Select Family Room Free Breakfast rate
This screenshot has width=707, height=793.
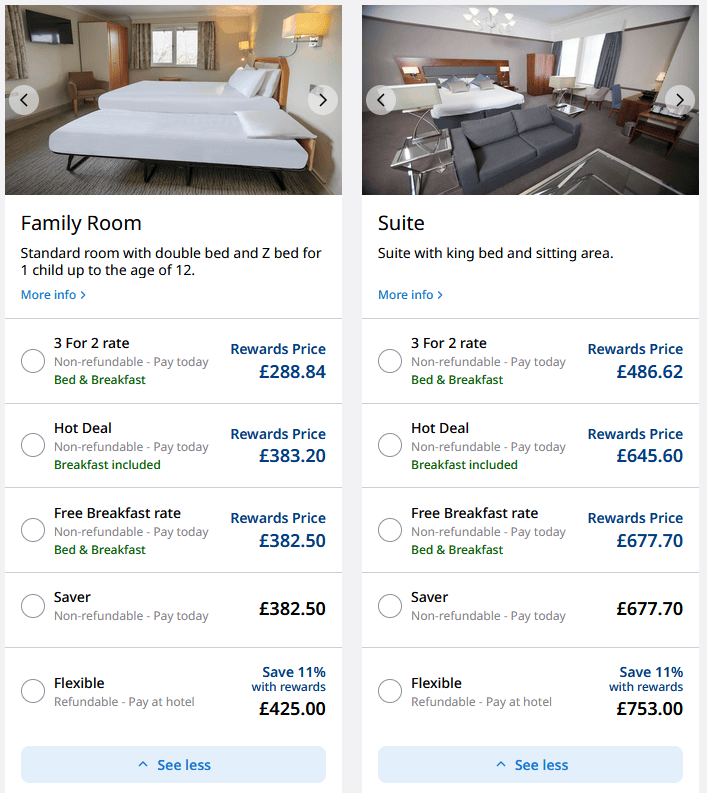click(x=33, y=531)
